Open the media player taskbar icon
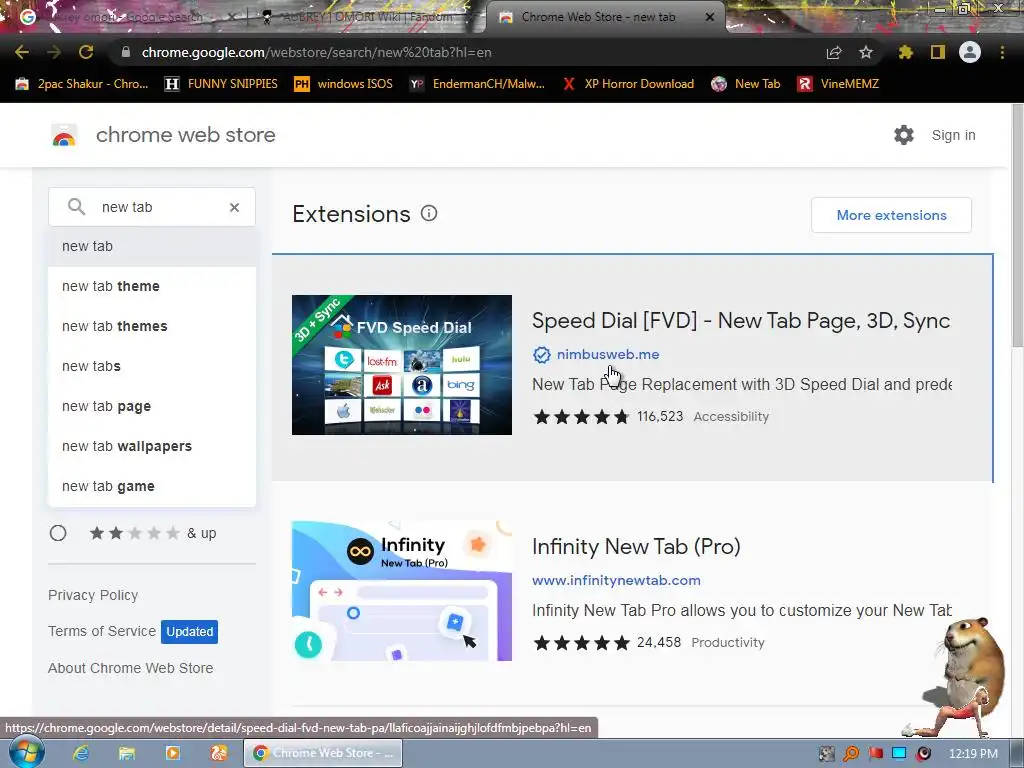The height and width of the screenshot is (768, 1024). pos(173,753)
